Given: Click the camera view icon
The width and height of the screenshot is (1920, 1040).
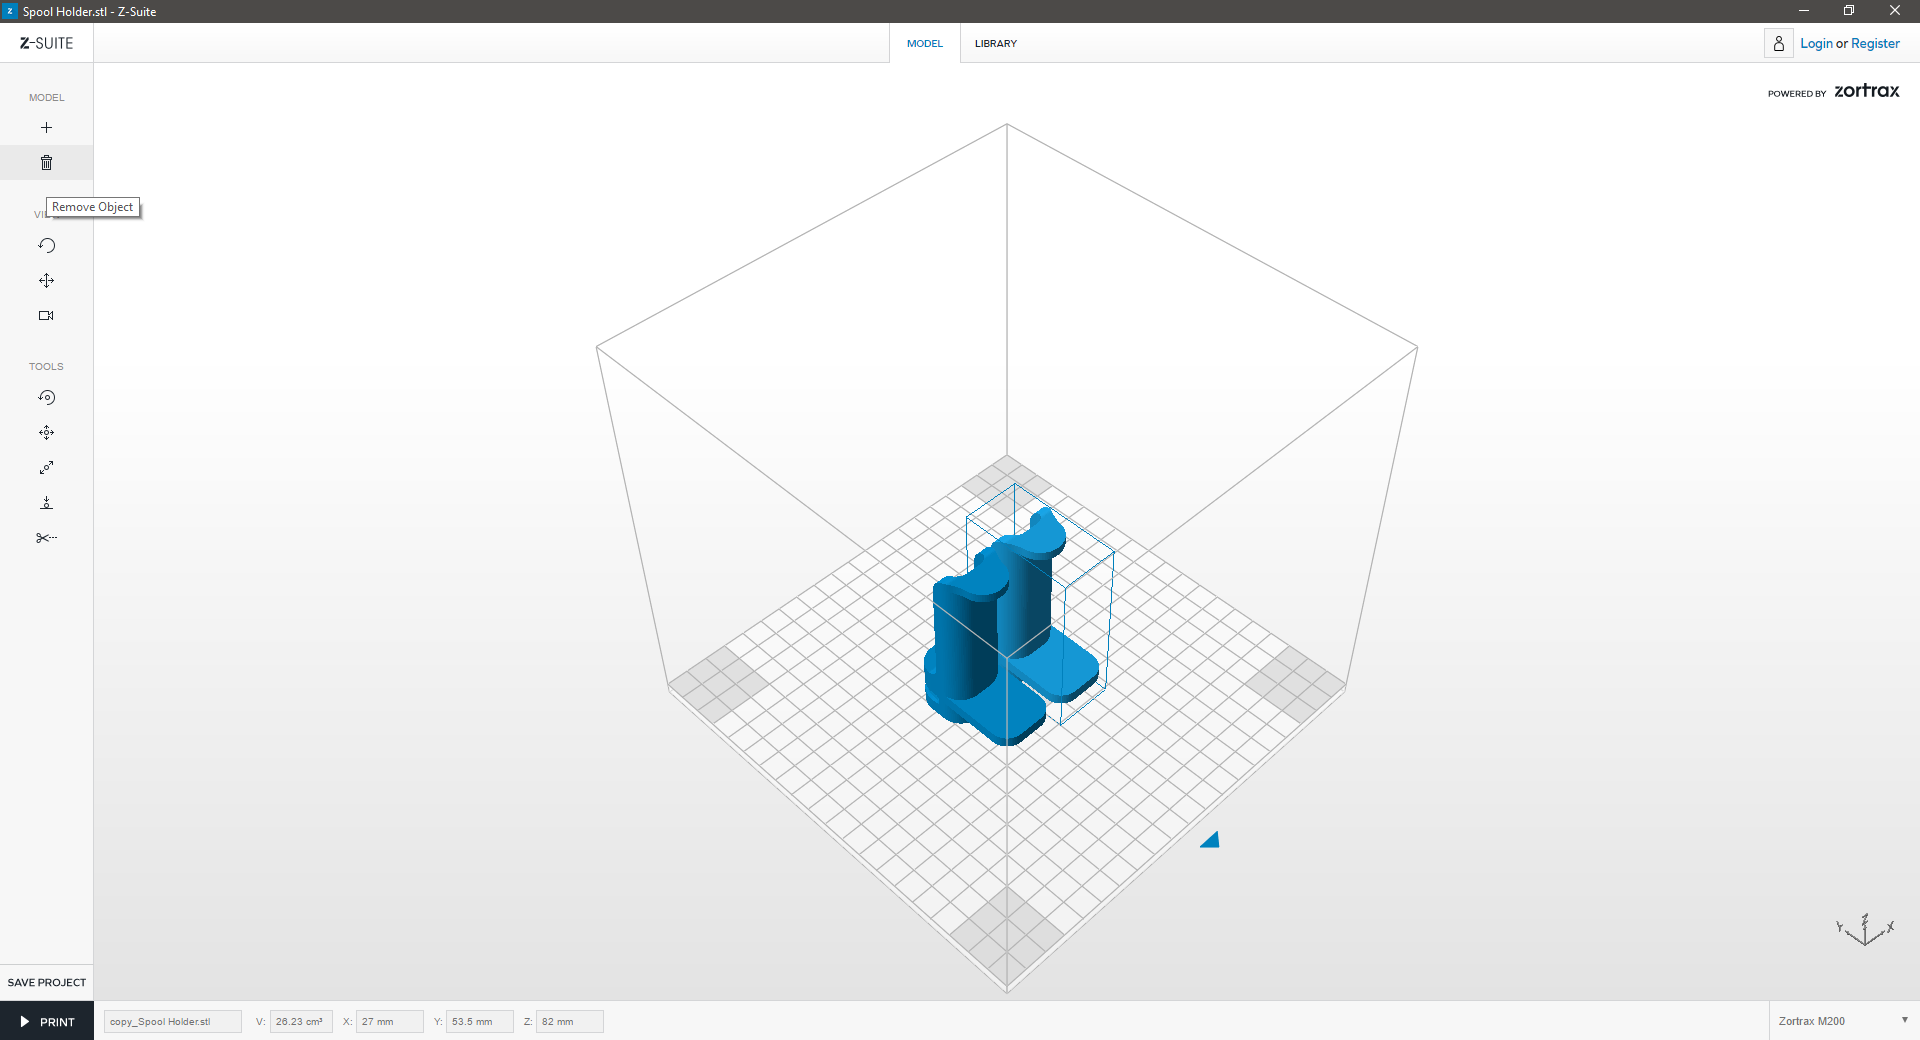Looking at the screenshot, I should [x=46, y=316].
